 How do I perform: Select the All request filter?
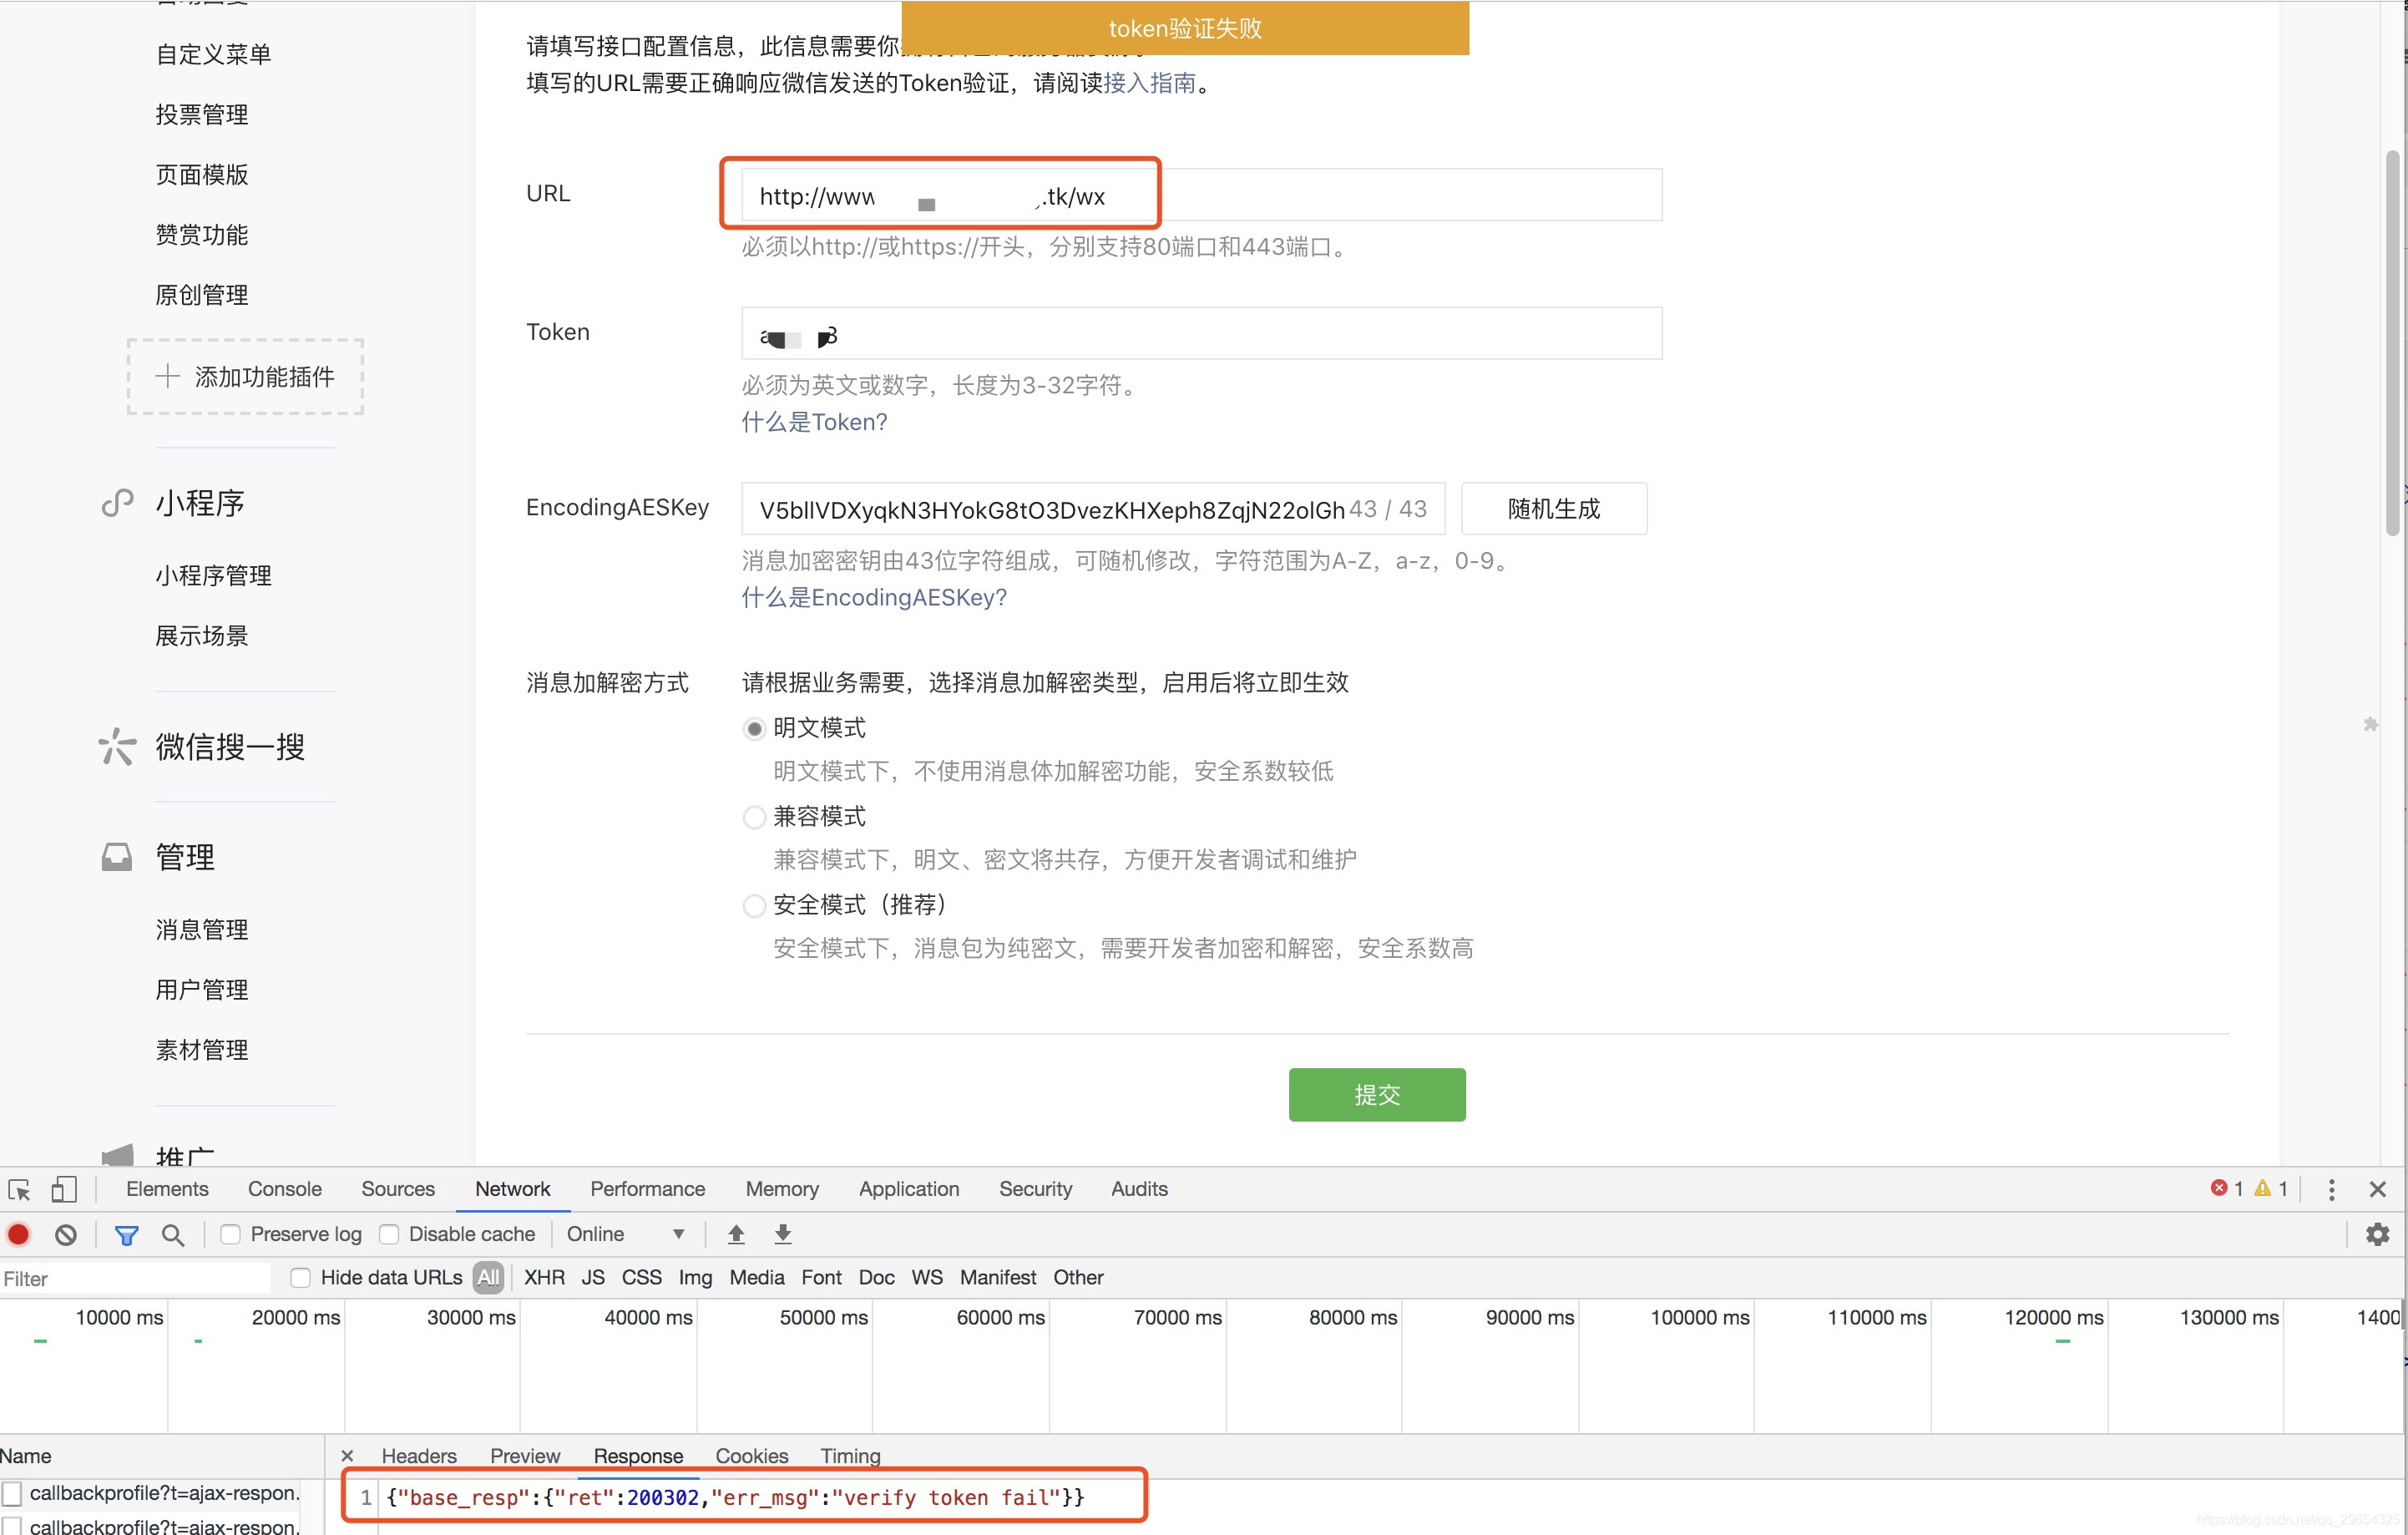pyautogui.click(x=488, y=1277)
